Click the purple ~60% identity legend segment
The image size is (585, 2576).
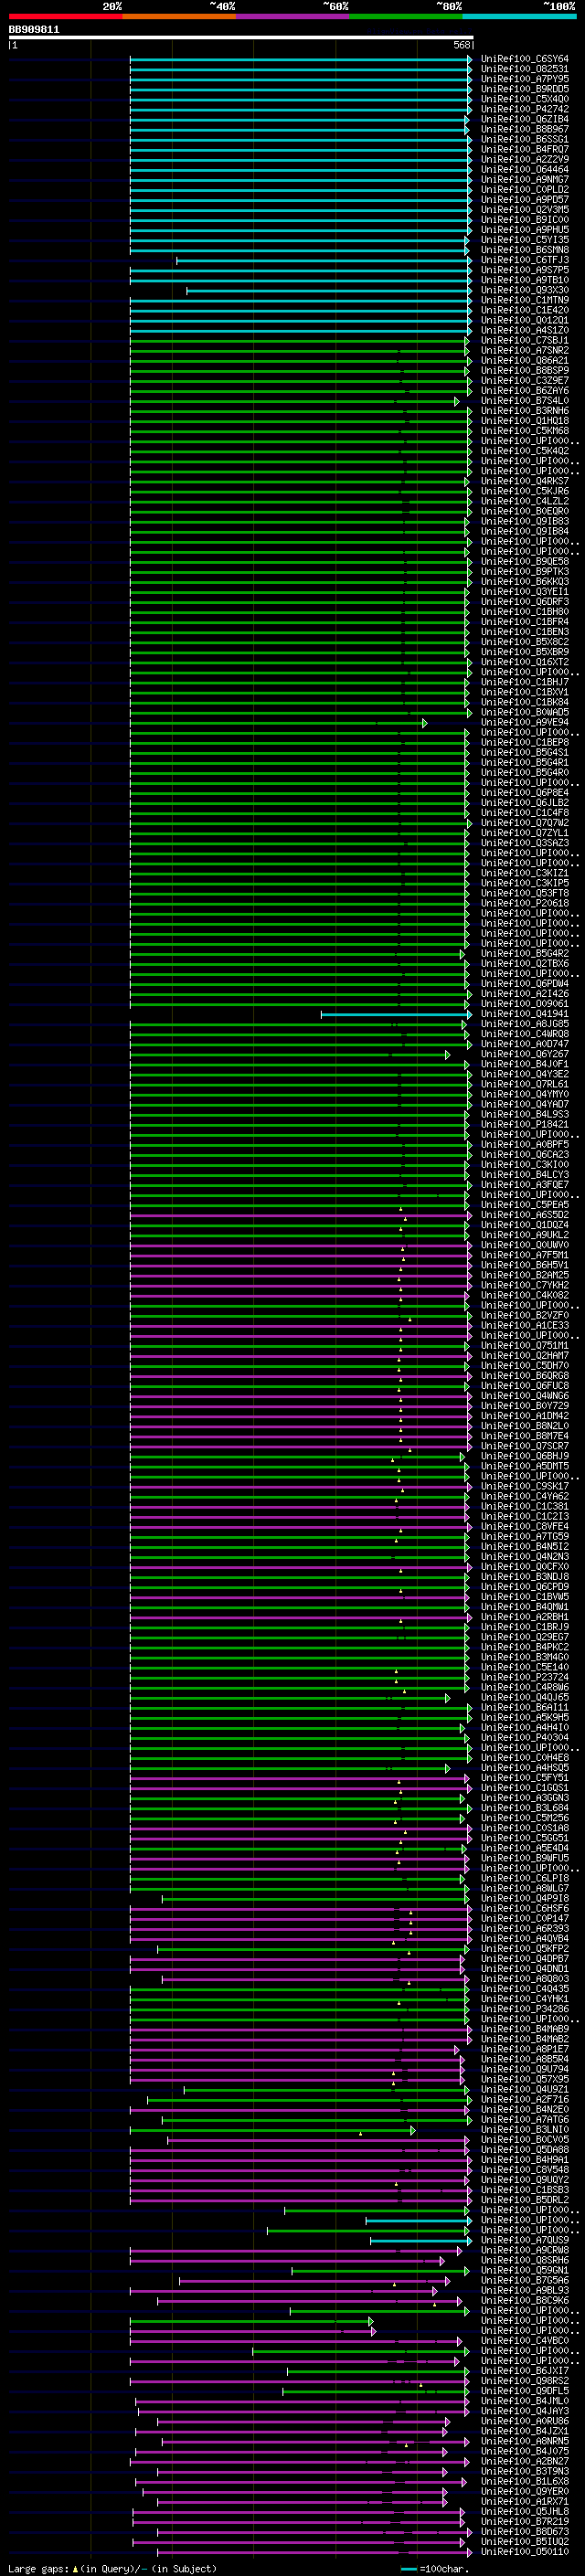click(292, 16)
